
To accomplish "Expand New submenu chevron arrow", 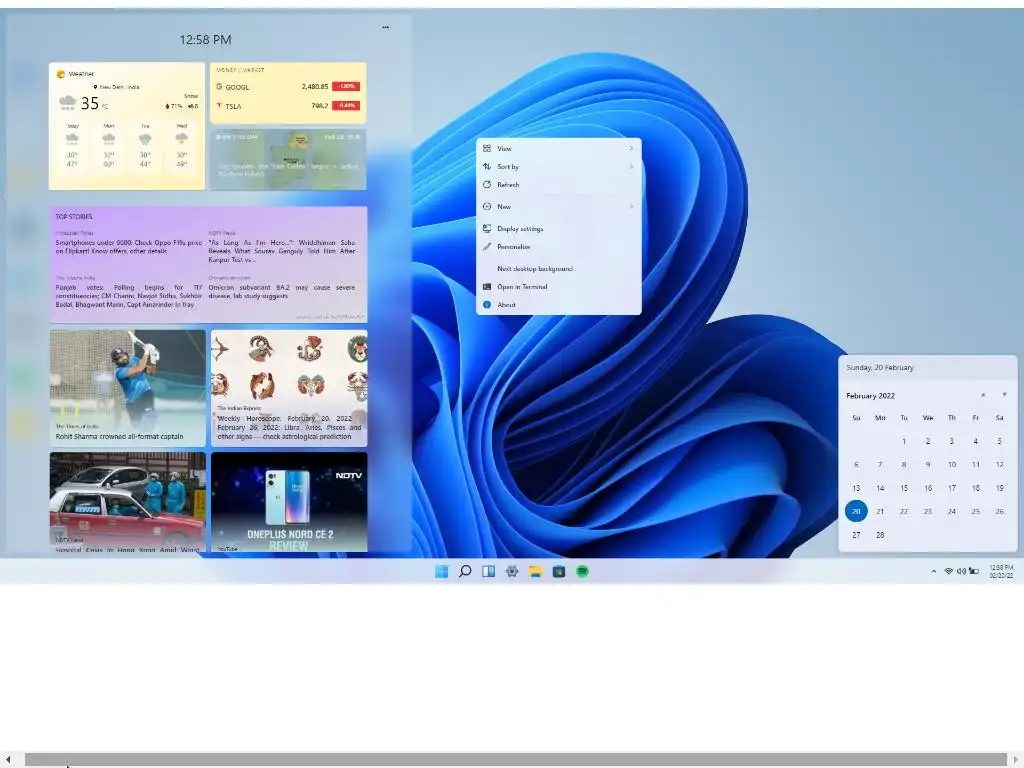I will pyautogui.click(x=631, y=206).
